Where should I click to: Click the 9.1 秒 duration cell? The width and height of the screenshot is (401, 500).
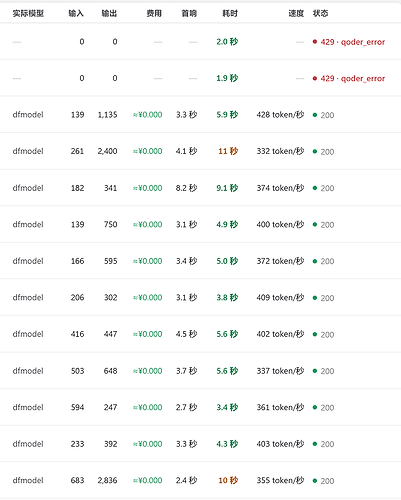tap(227, 188)
